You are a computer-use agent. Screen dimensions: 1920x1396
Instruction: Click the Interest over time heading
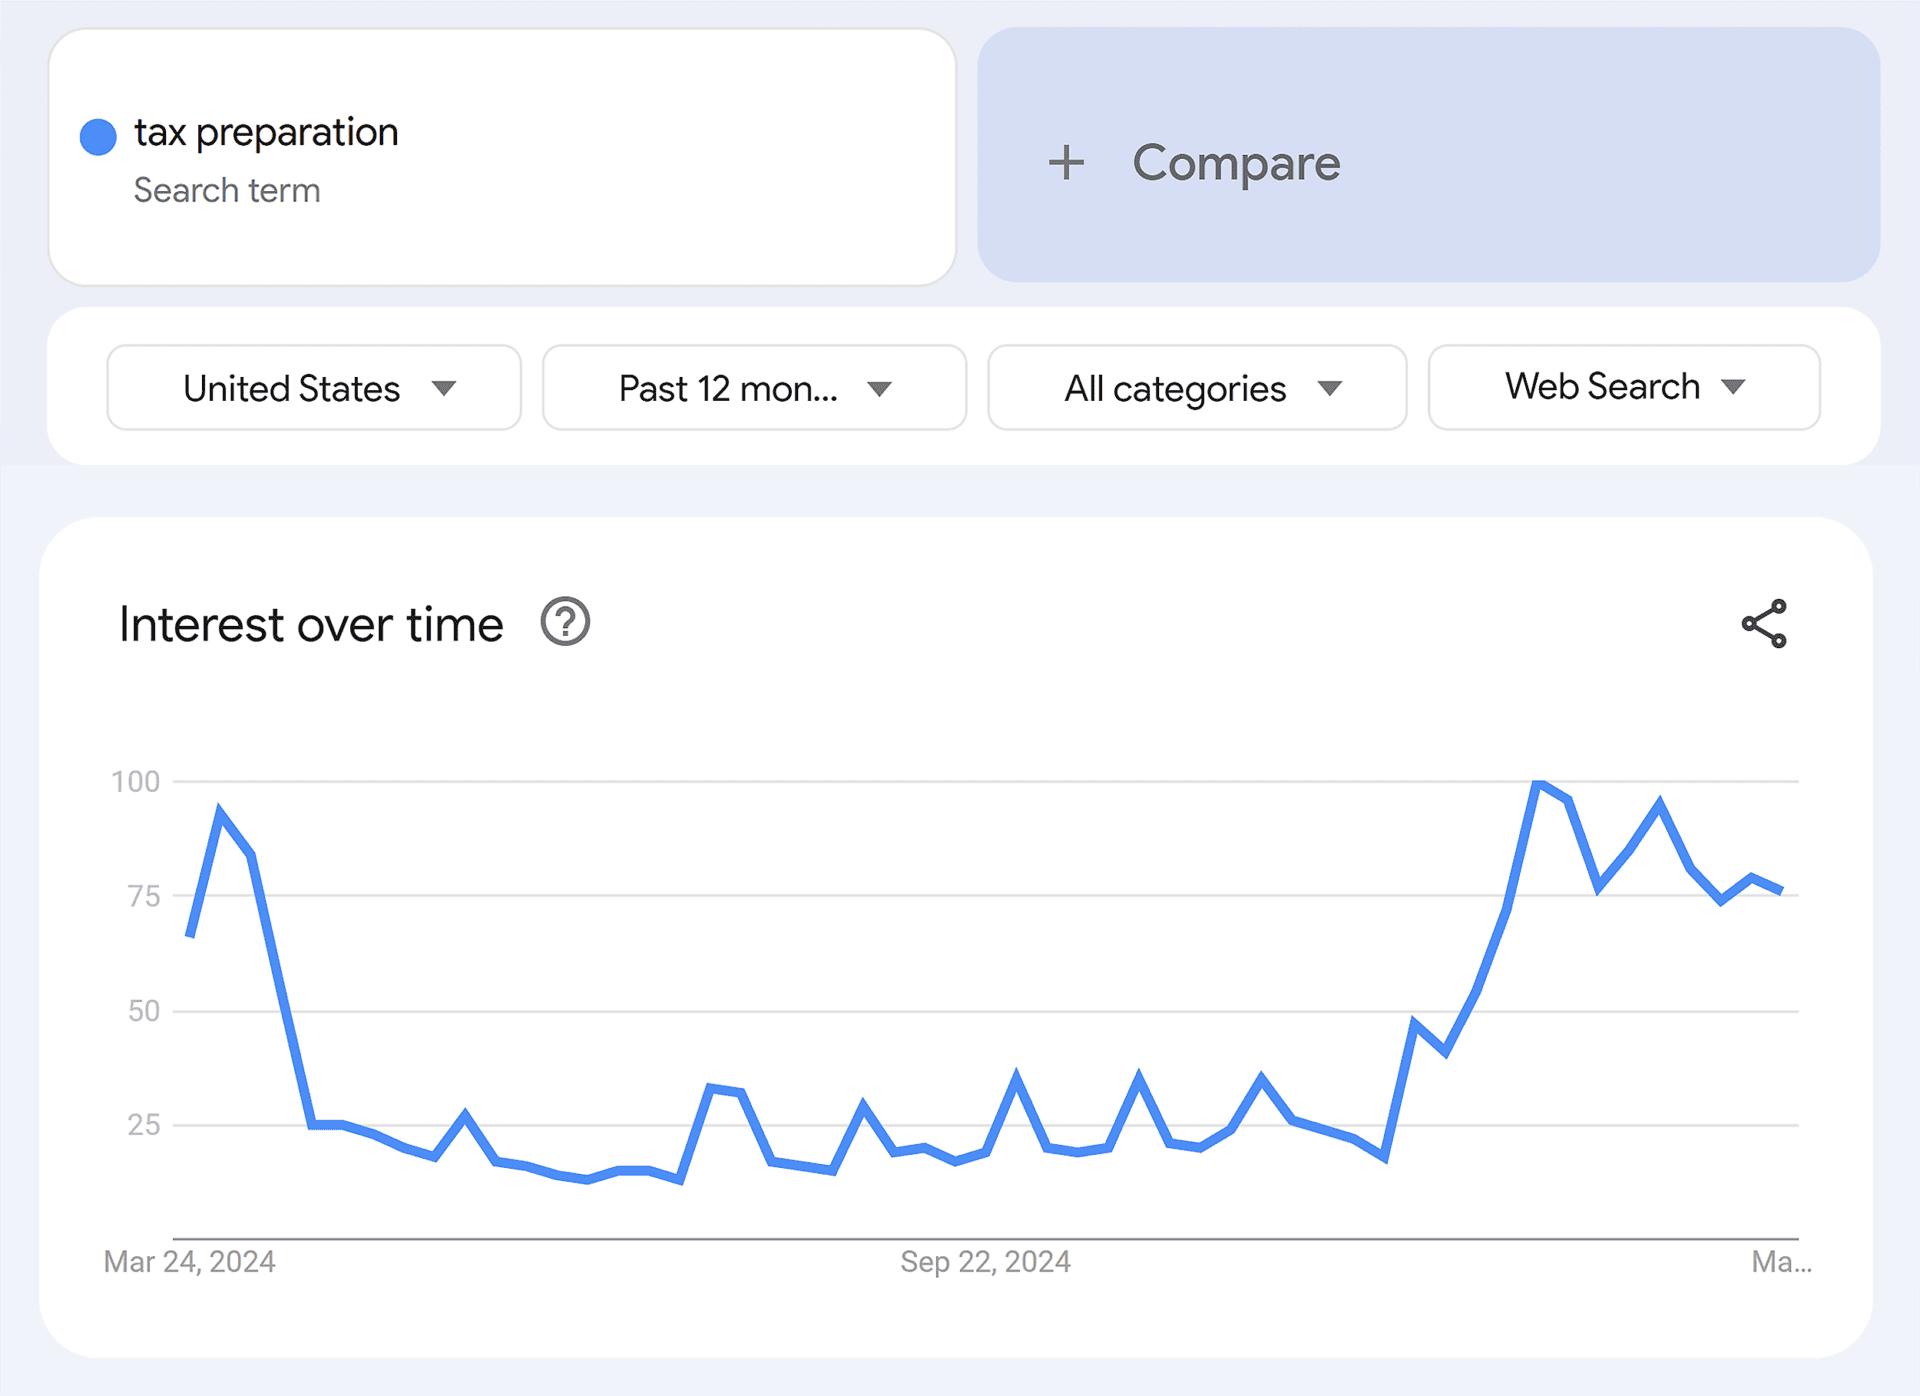coord(311,625)
